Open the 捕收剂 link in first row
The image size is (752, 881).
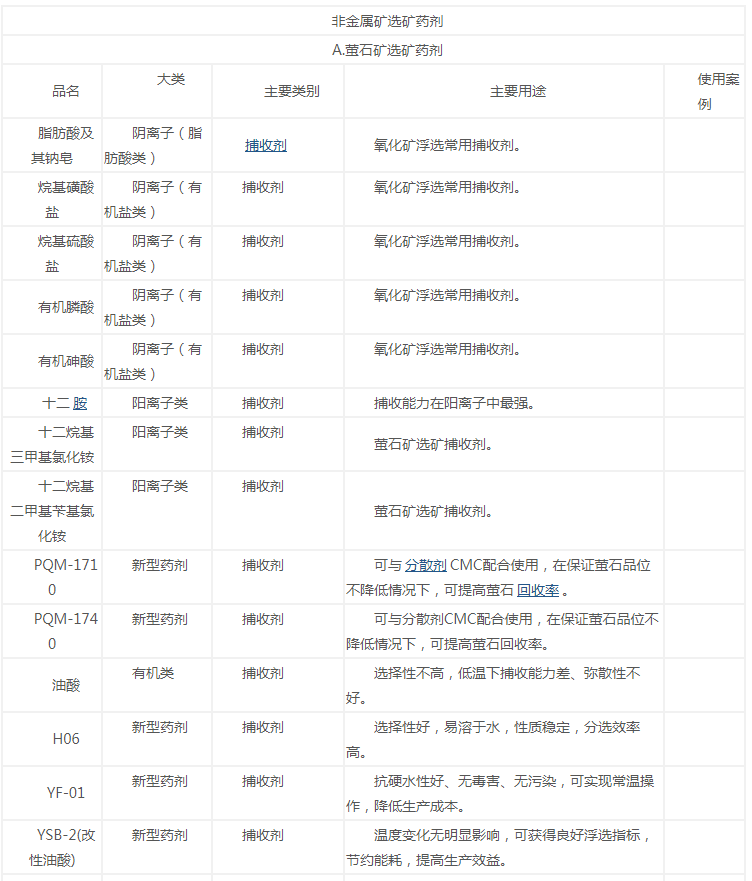266,146
